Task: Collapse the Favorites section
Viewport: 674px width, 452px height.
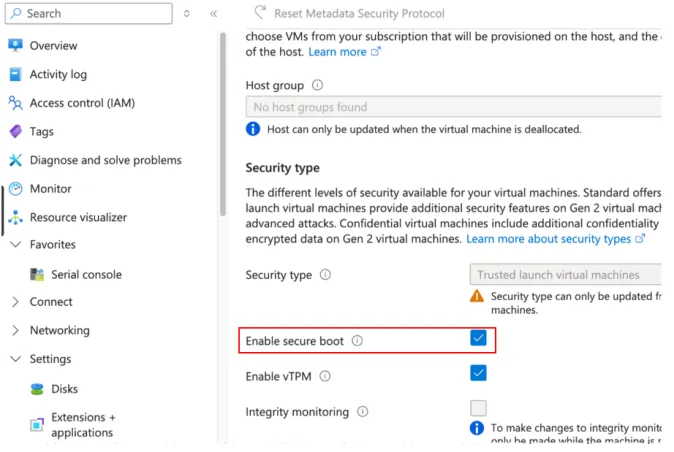Action: tap(15, 244)
